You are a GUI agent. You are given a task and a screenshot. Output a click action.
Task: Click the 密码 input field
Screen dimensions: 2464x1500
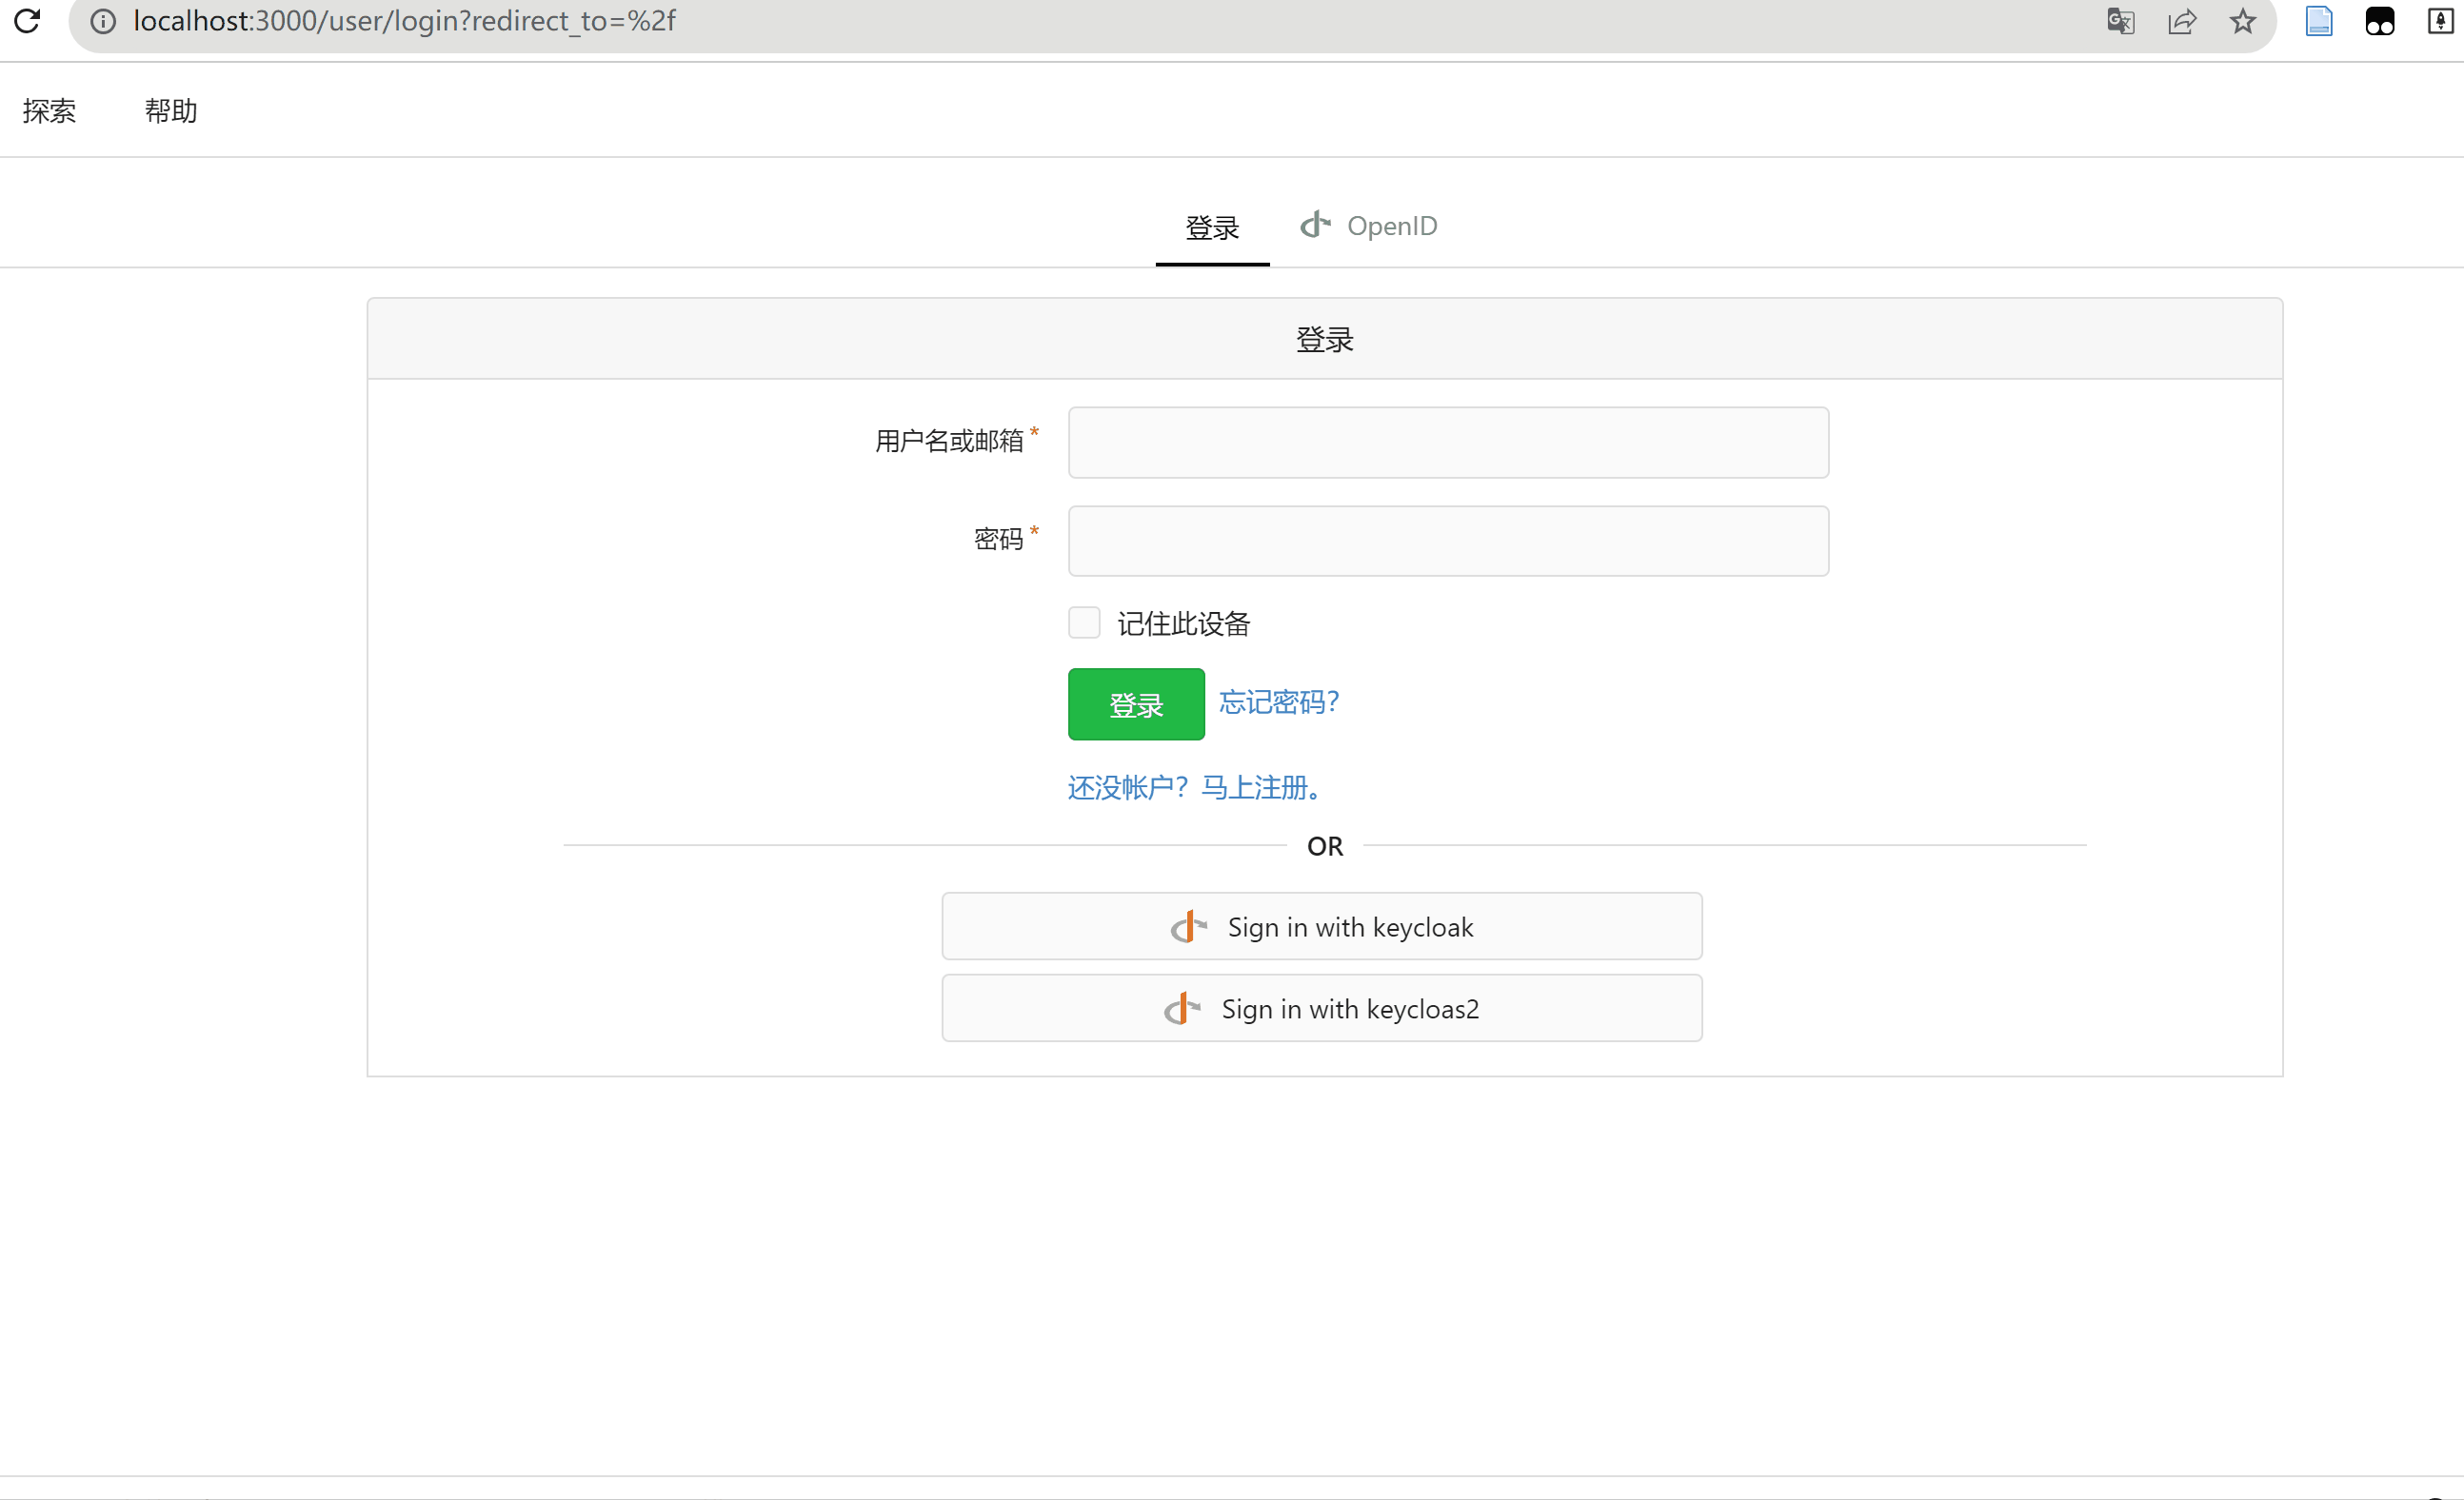pyautogui.click(x=1447, y=541)
